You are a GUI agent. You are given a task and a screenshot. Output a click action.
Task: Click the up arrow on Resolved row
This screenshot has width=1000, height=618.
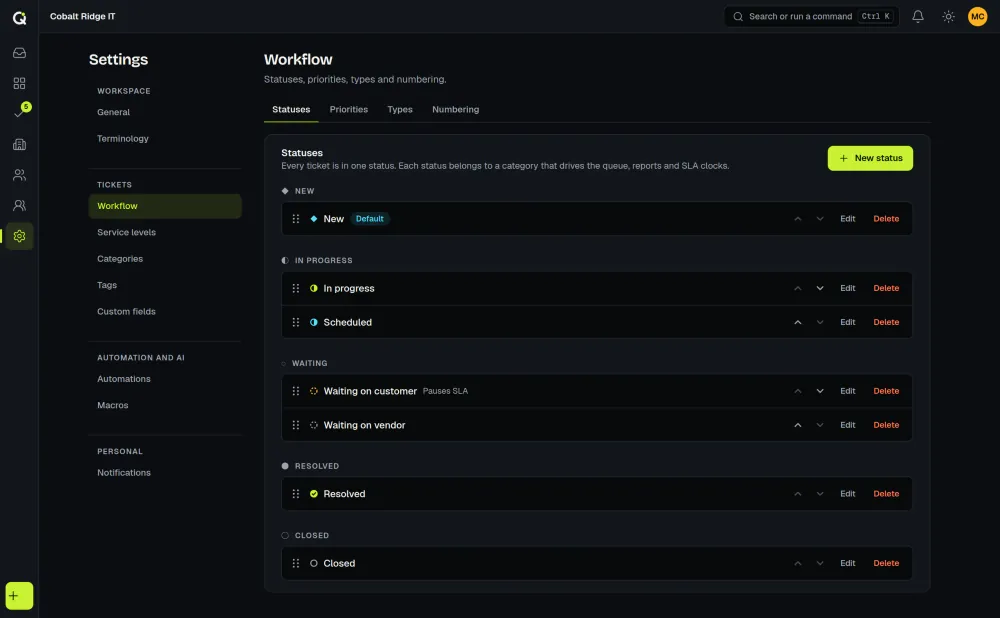click(798, 494)
